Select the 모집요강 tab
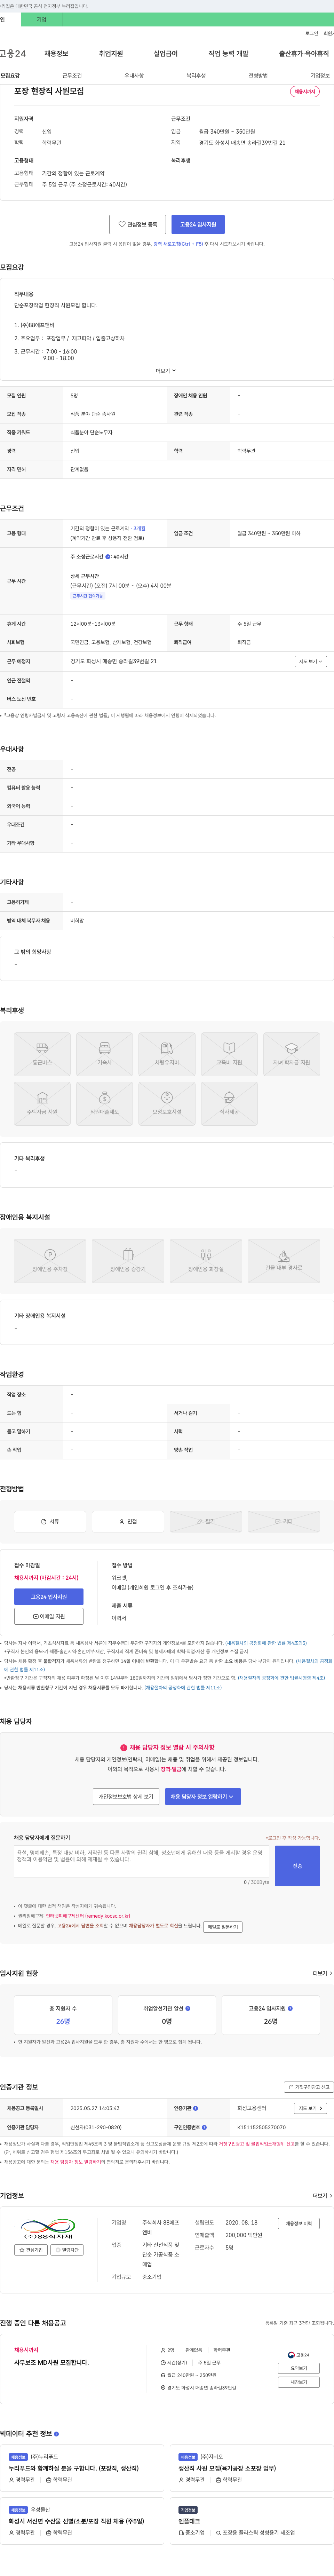The image size is (334, 2576). (10, 76)
